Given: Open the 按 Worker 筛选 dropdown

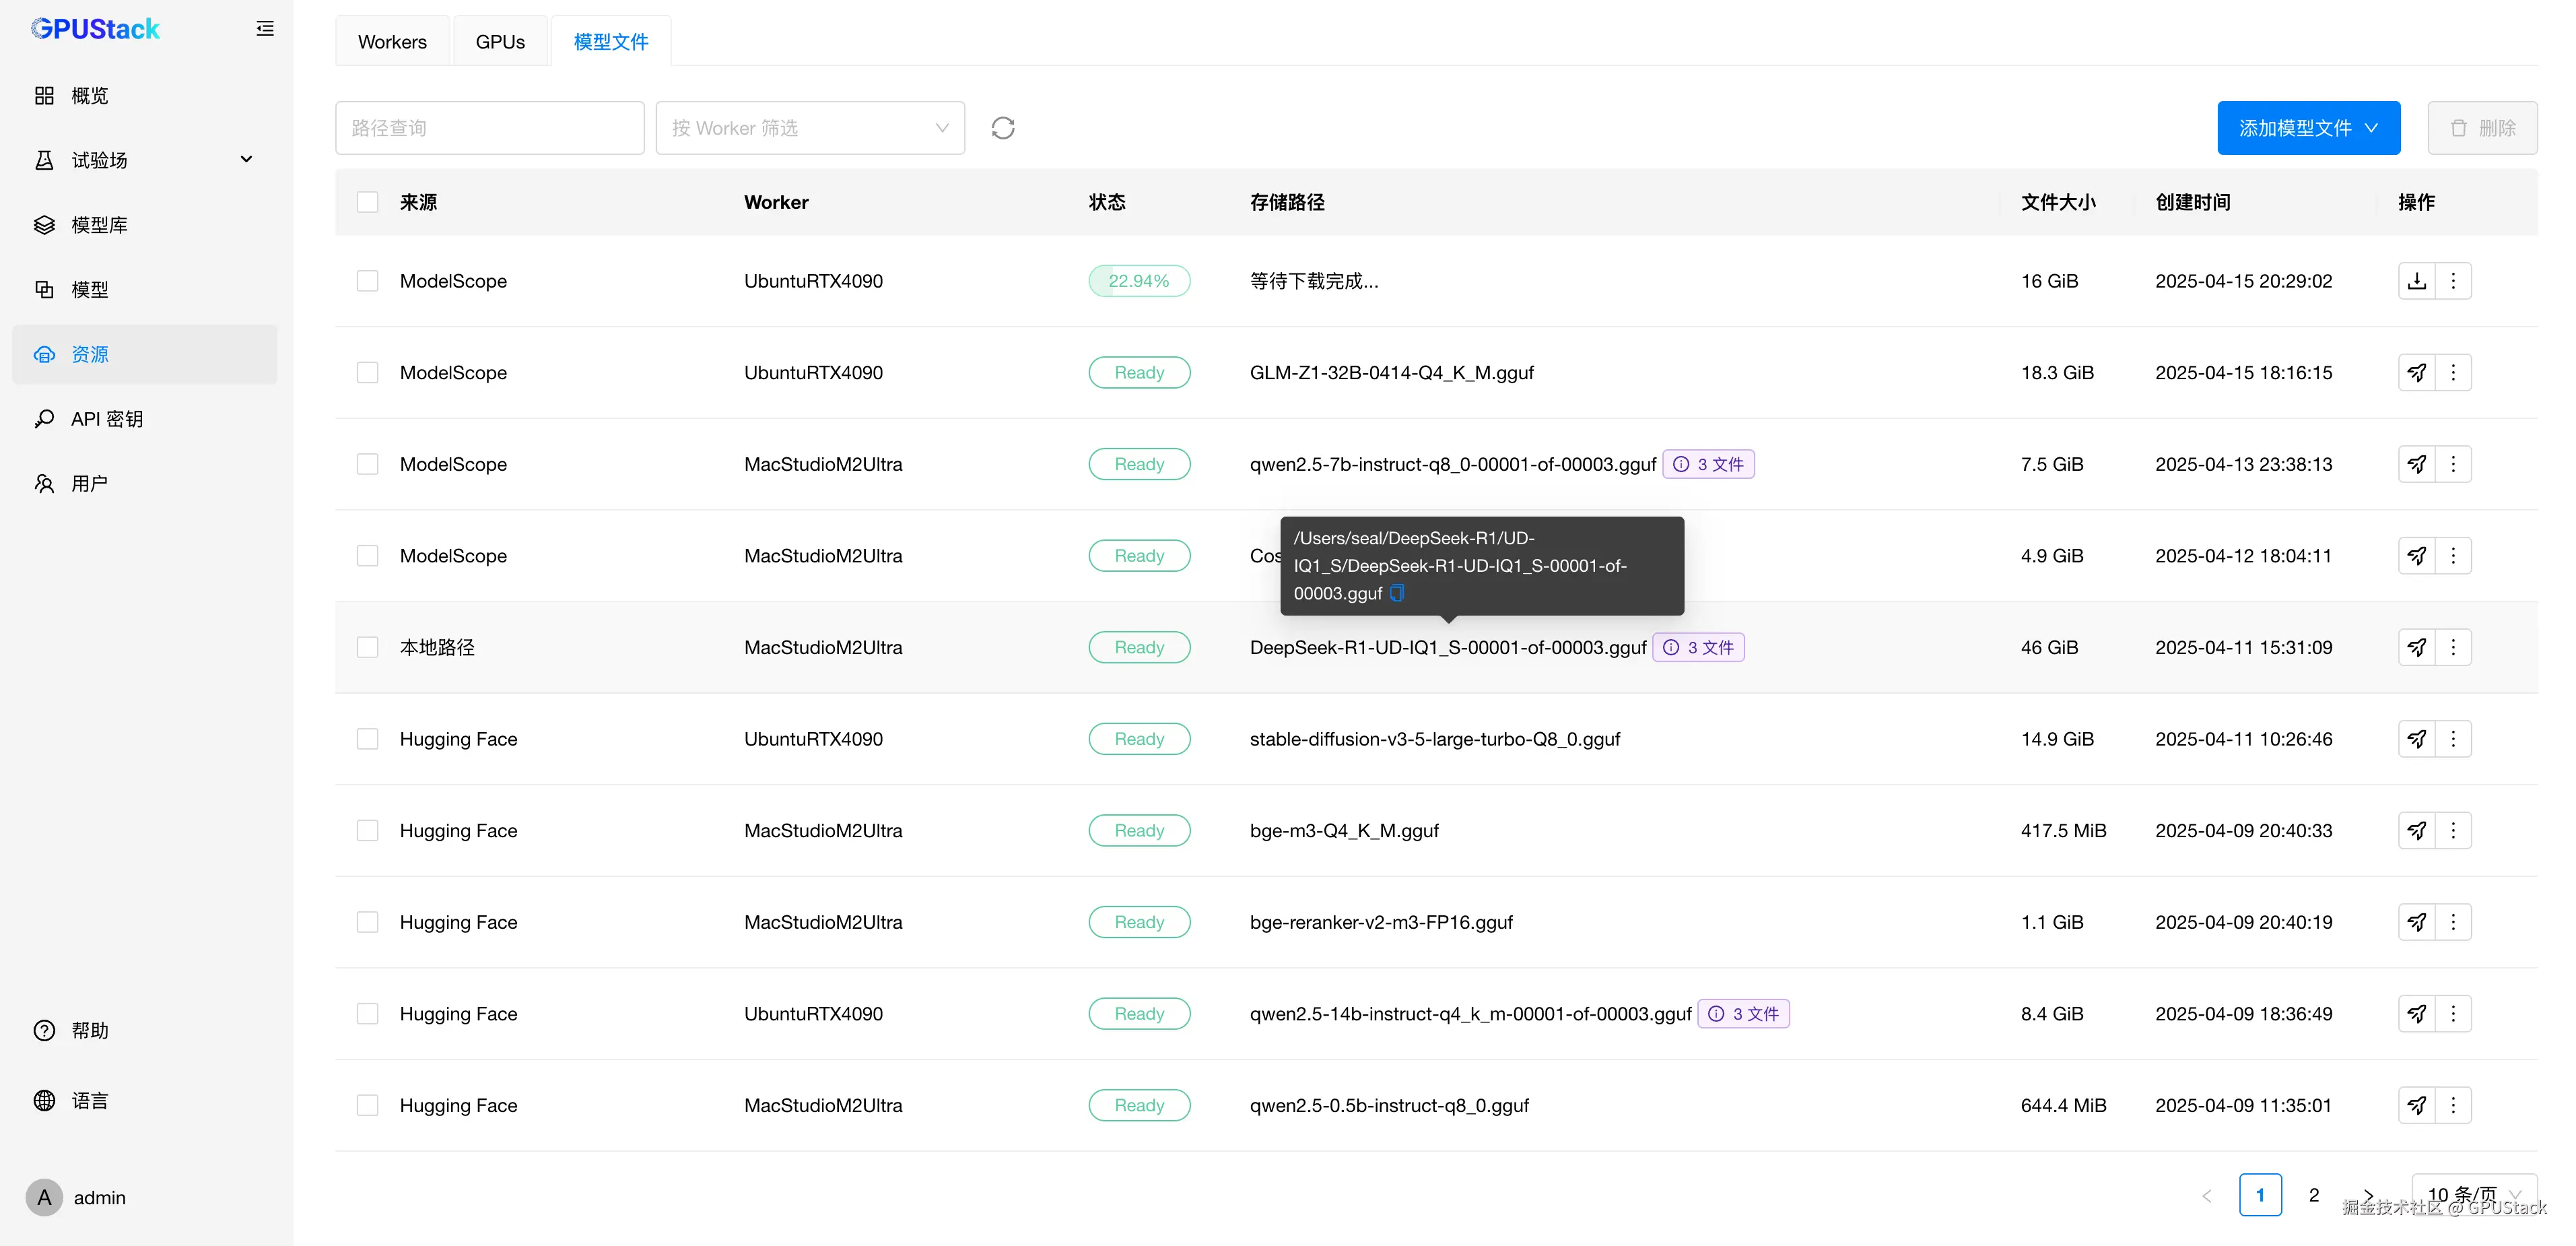Looking at the screenshot, I should click(x=809, y=128).
